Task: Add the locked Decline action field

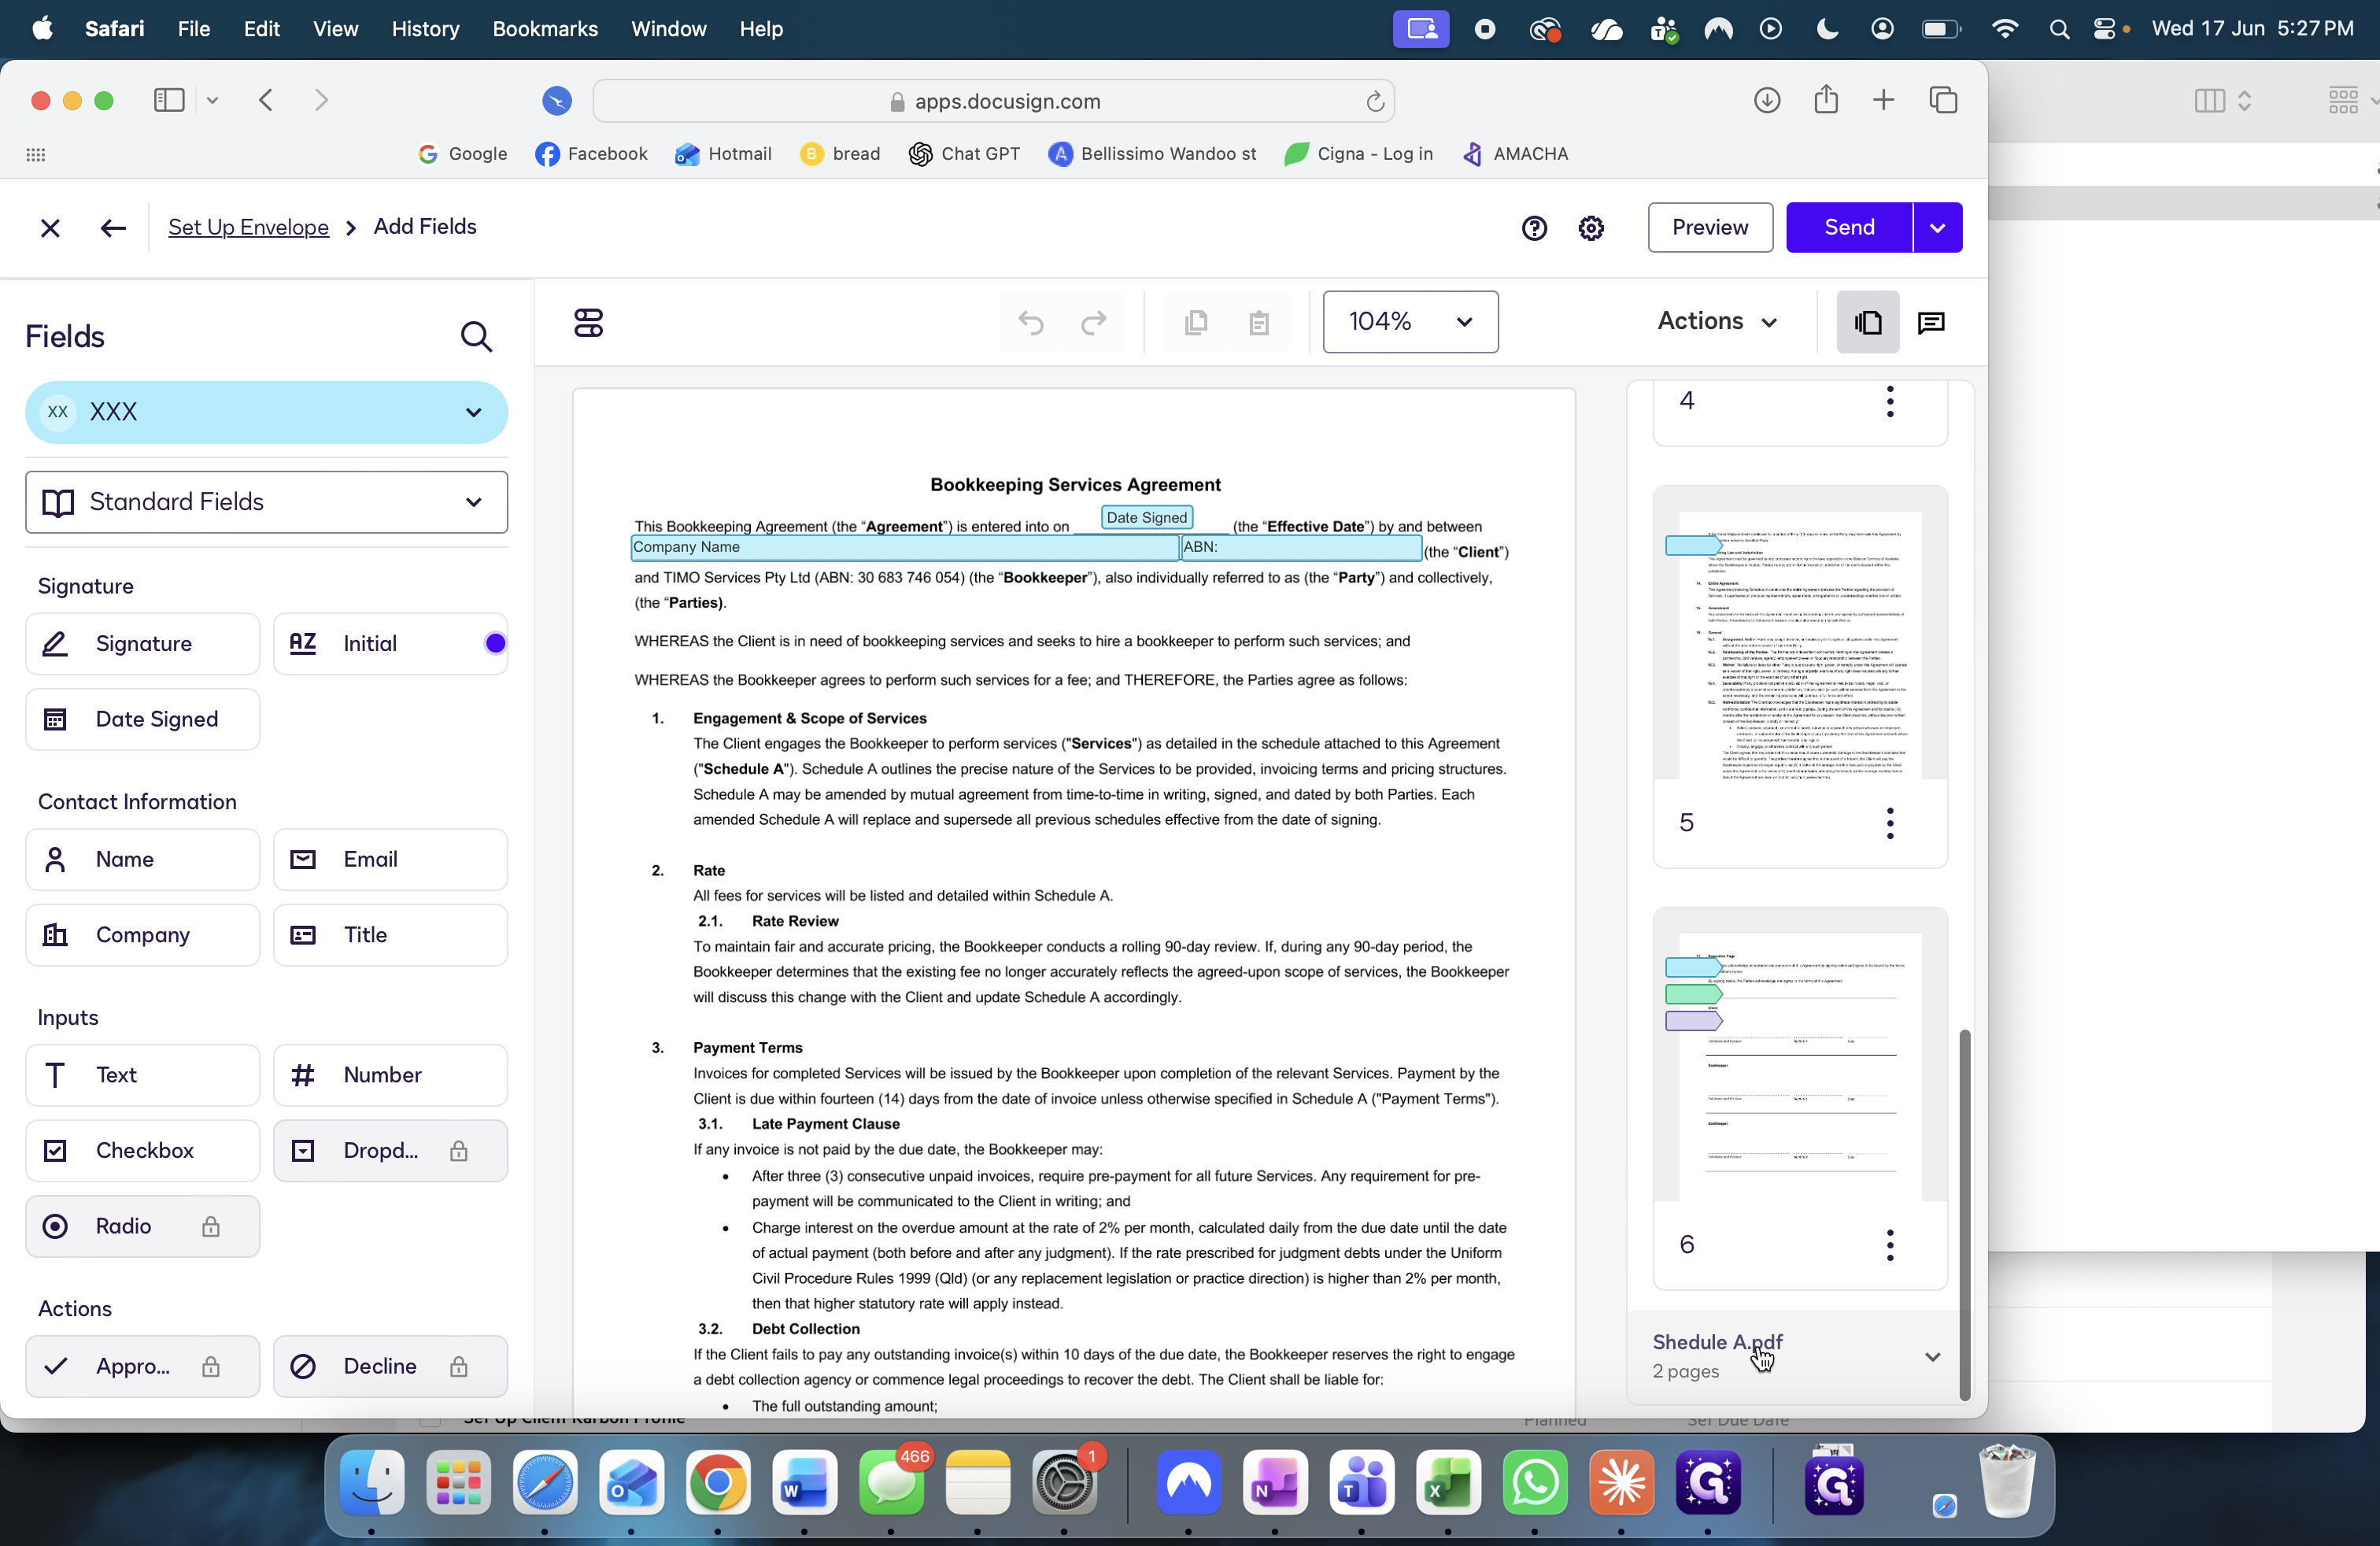Action: tap(390, 1366)
